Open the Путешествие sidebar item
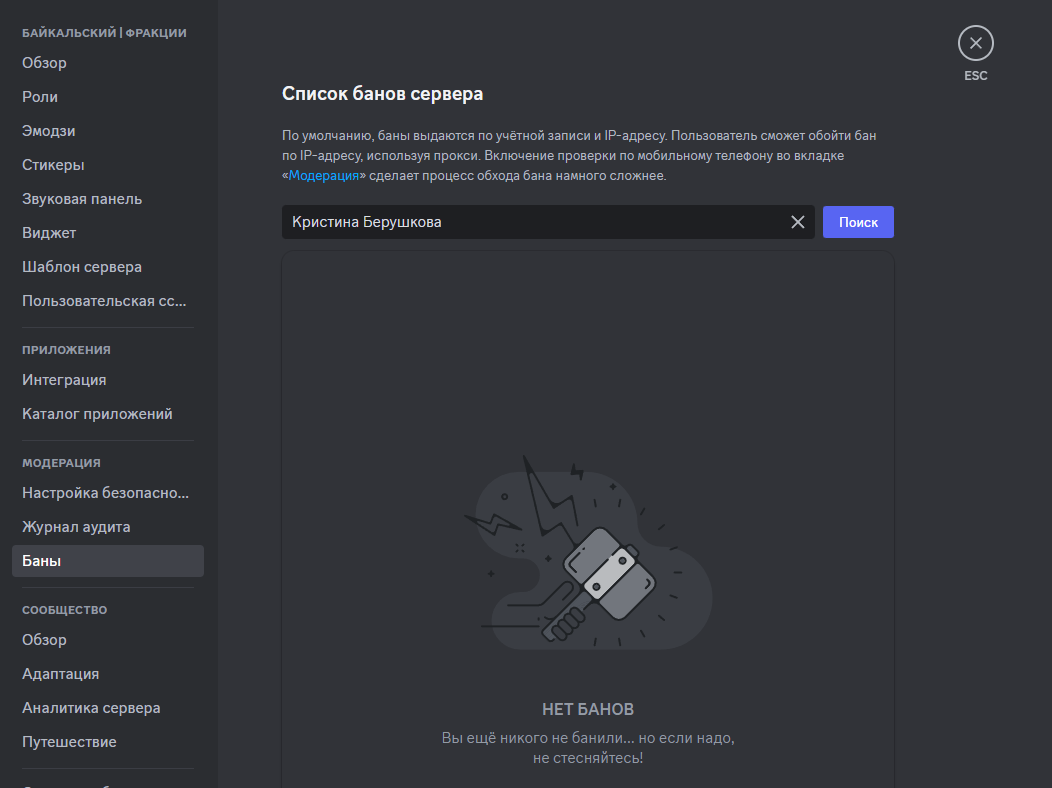Screen dimensions: 1052x788 point(69,742)
